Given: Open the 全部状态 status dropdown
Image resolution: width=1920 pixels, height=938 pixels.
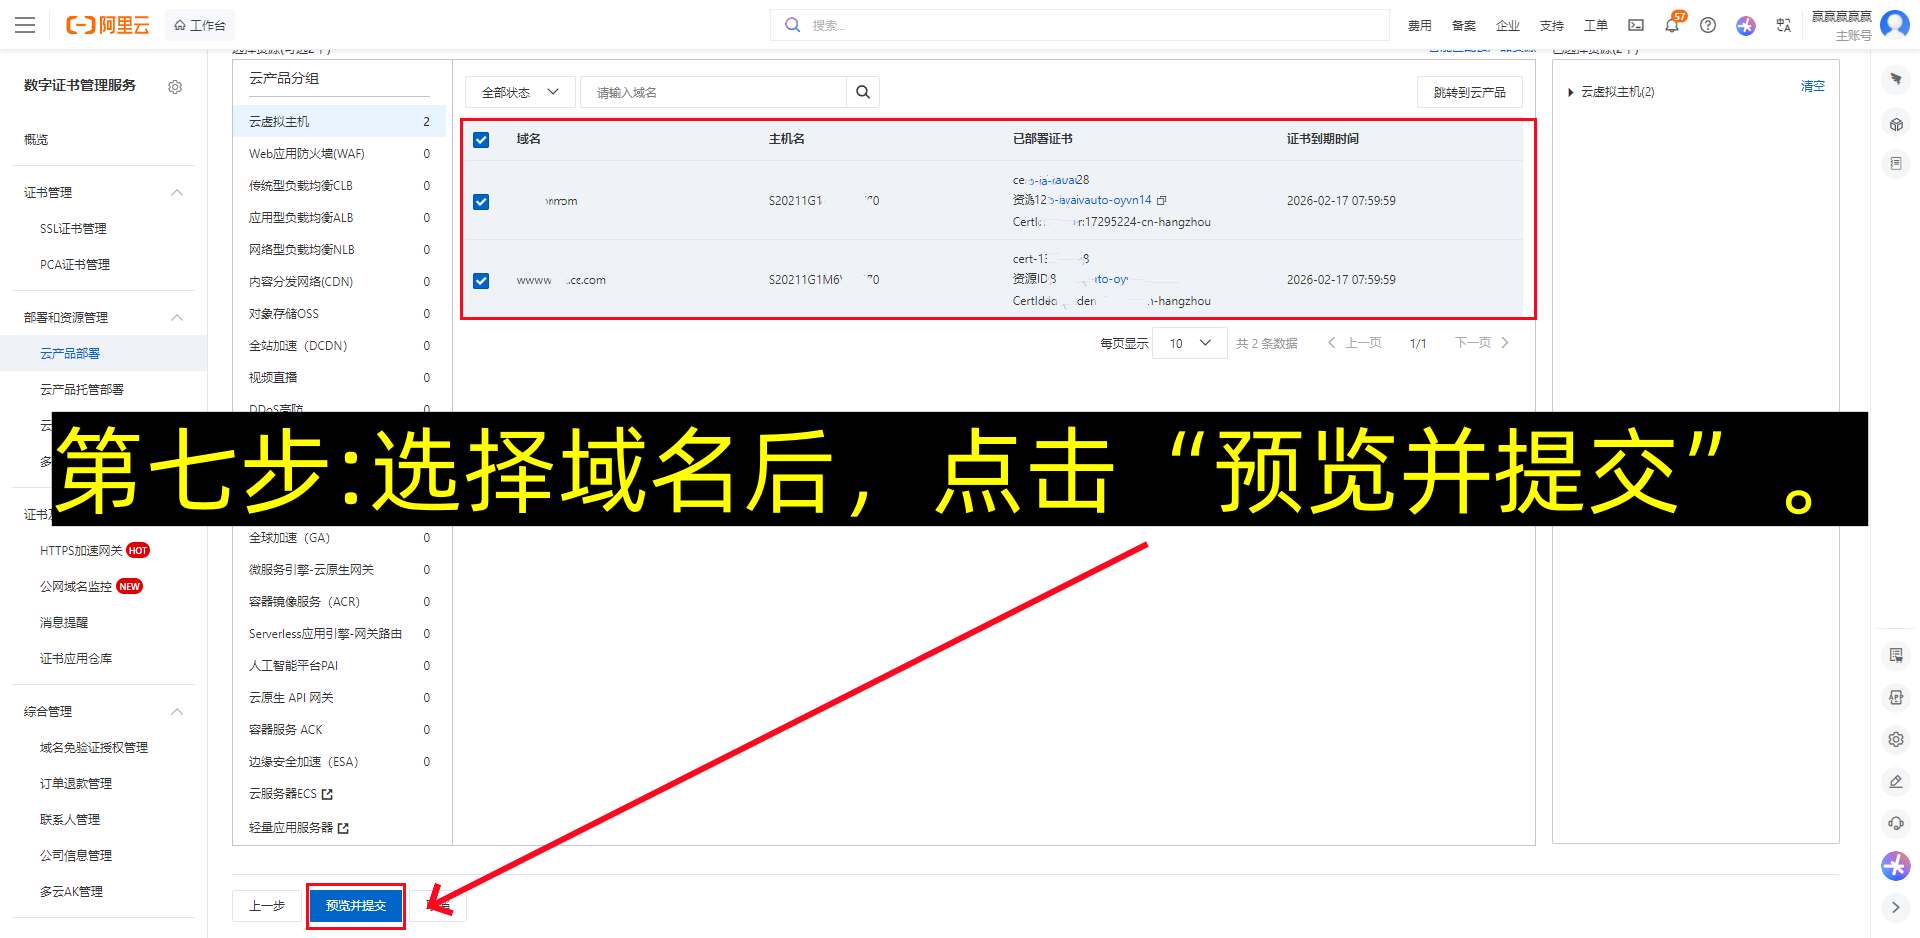Looking at the screenshot, I should pyautogui.click(x=518, y=91).
